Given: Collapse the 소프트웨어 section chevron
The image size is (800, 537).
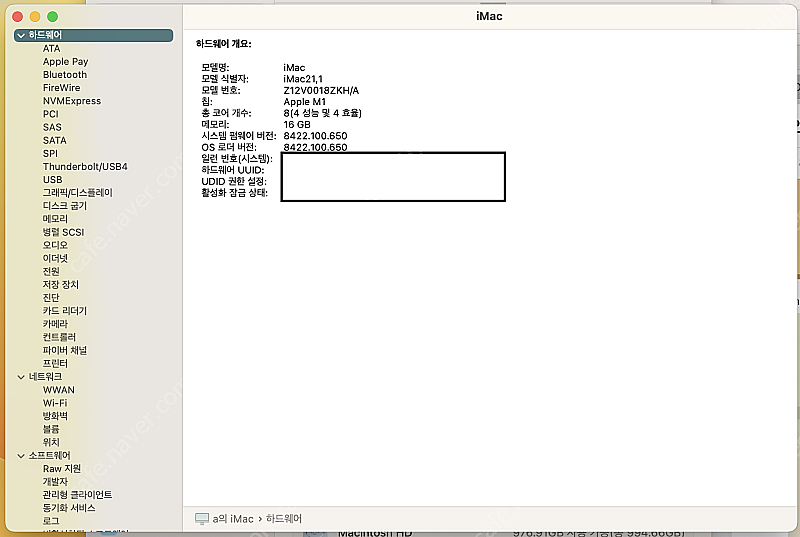Looking at the screenshot, I should [x=21, y=456].
